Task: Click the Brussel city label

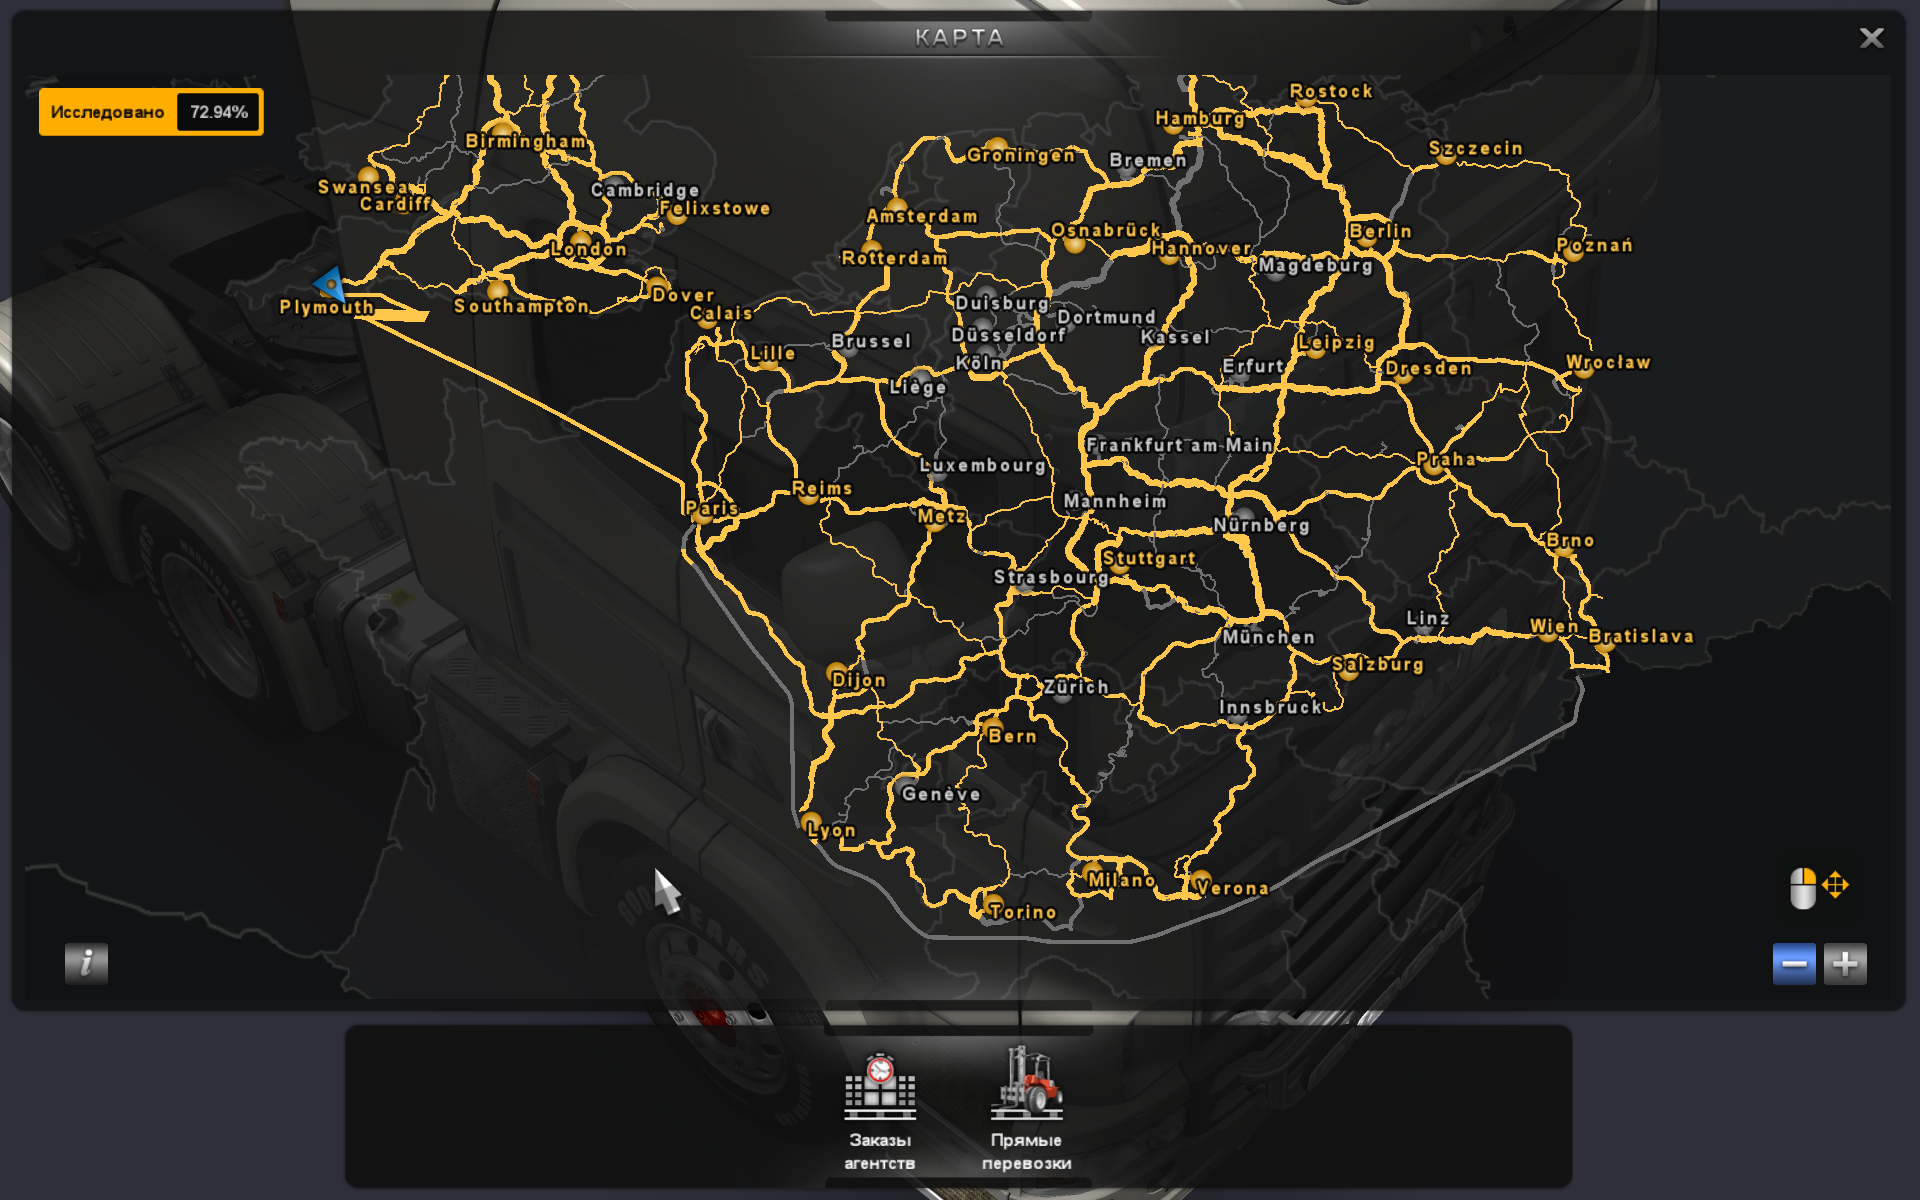Action: click(x=871, y=341)
